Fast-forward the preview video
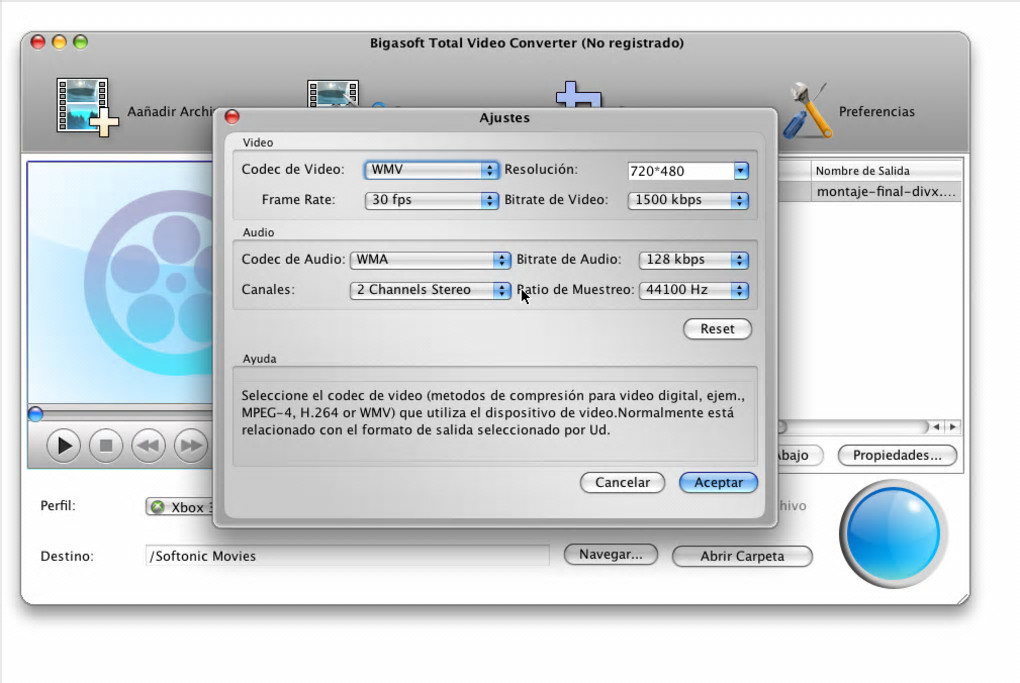Image resolution: width=1020 pixels, height=683 pixels. (x=191, y=446)
